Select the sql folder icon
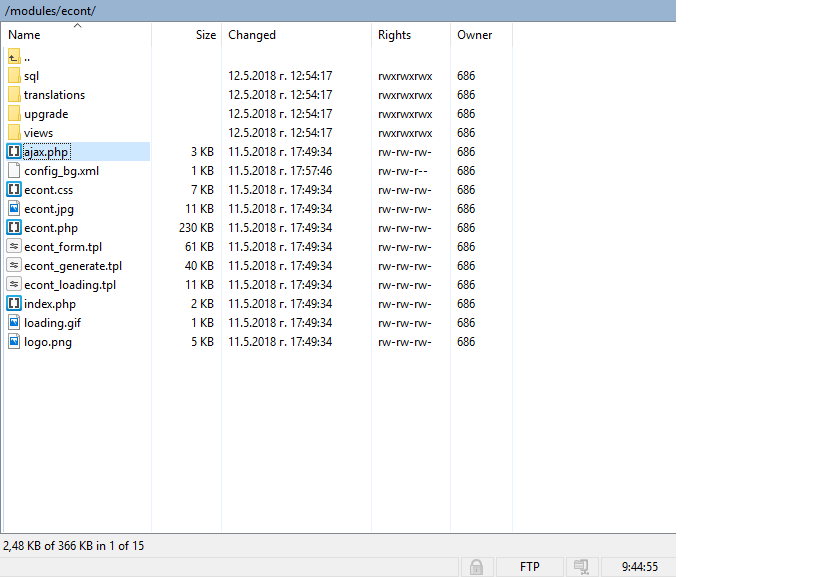The height and width of the screenshot is (577, 819). [14, 76]
